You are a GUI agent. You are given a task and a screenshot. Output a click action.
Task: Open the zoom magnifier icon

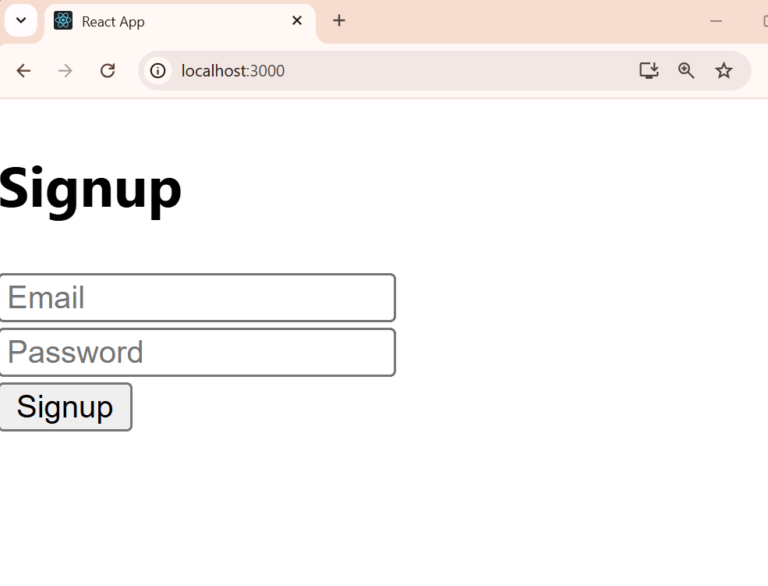pos(686,71)
